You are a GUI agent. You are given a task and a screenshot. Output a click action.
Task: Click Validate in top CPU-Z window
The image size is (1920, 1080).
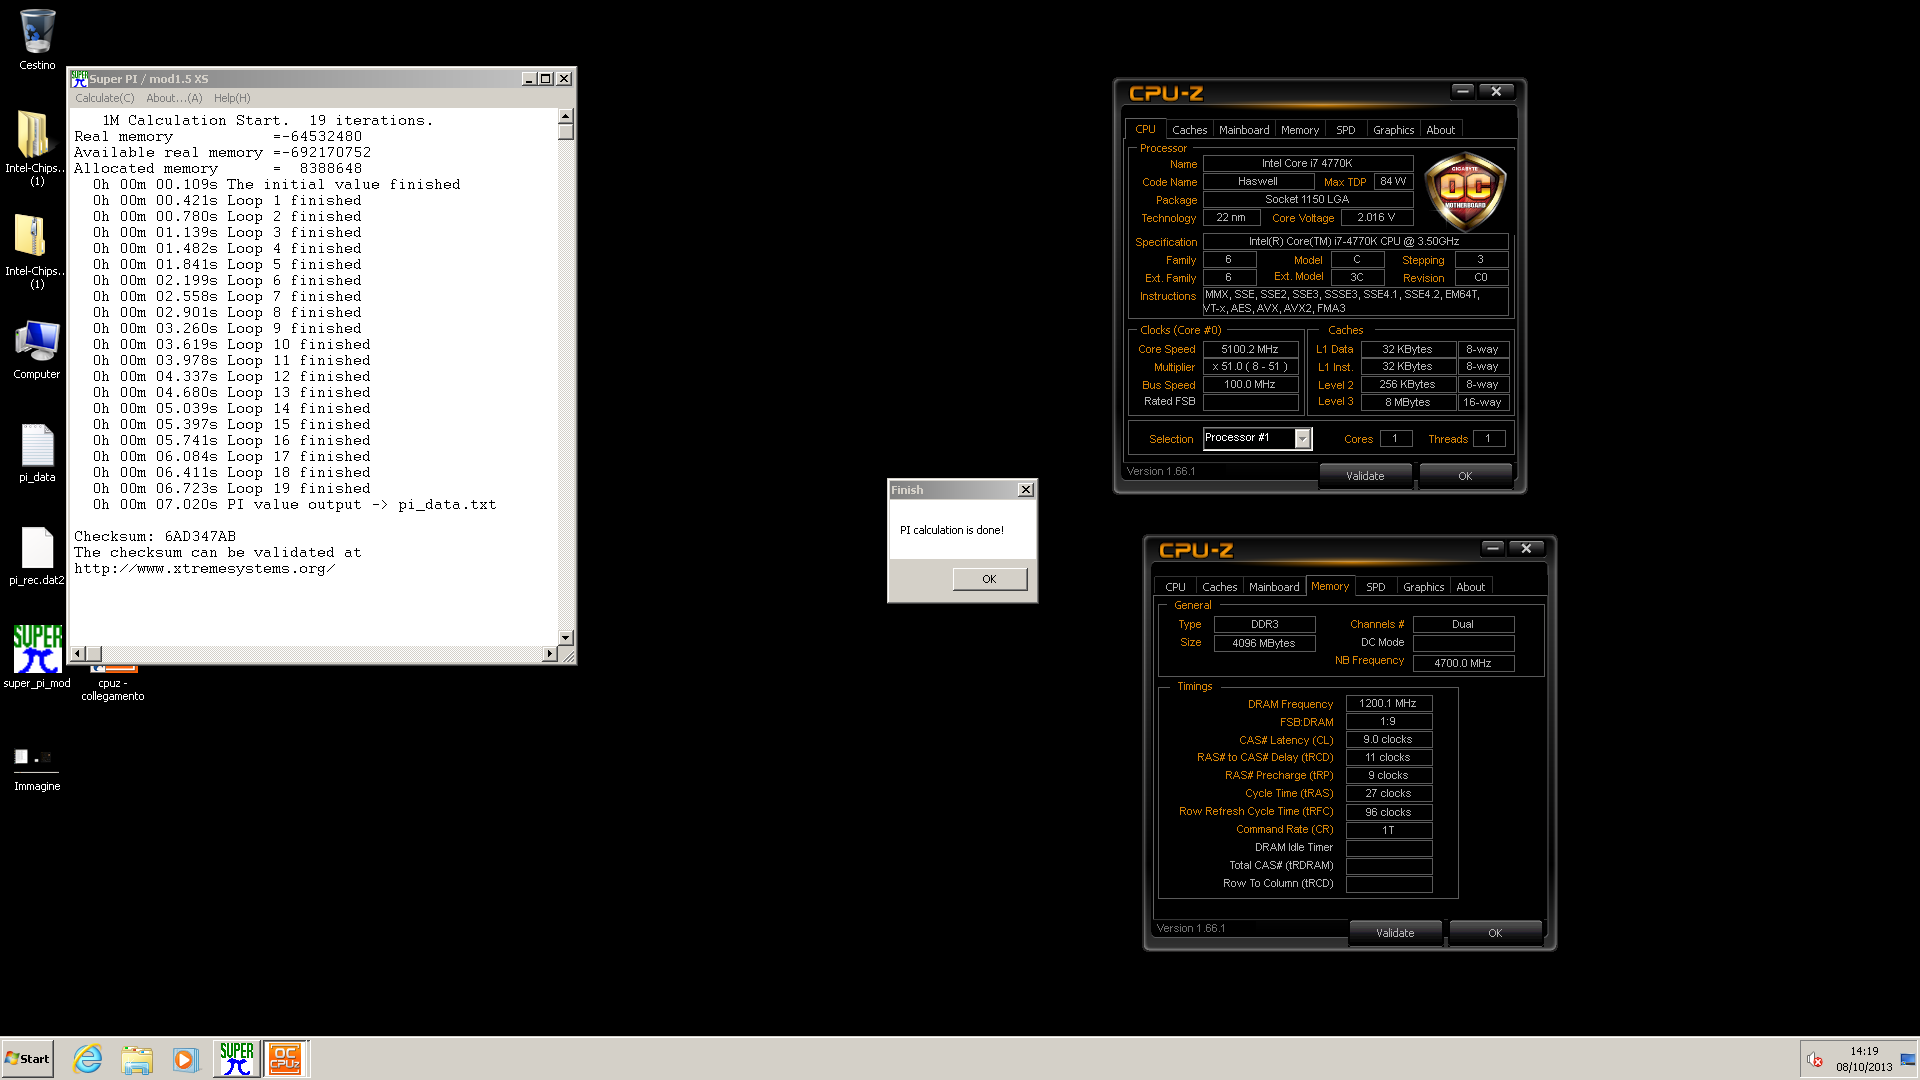(x=1365, y=476)
